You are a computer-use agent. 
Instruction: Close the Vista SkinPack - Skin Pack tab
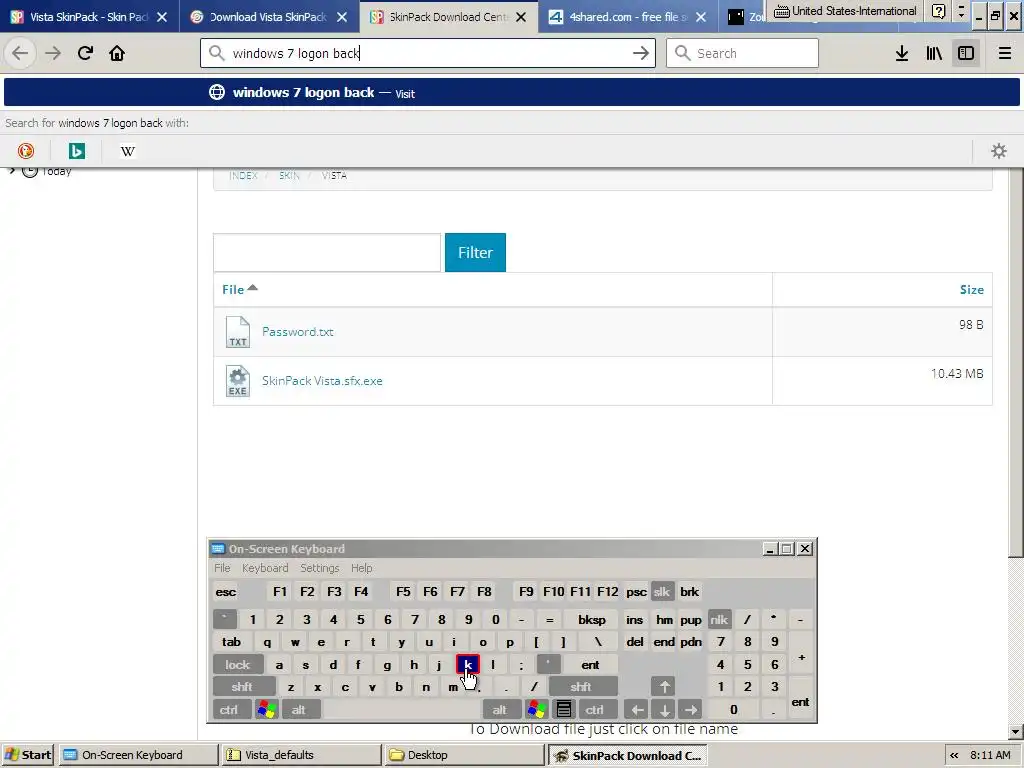(x=162, y=17)
